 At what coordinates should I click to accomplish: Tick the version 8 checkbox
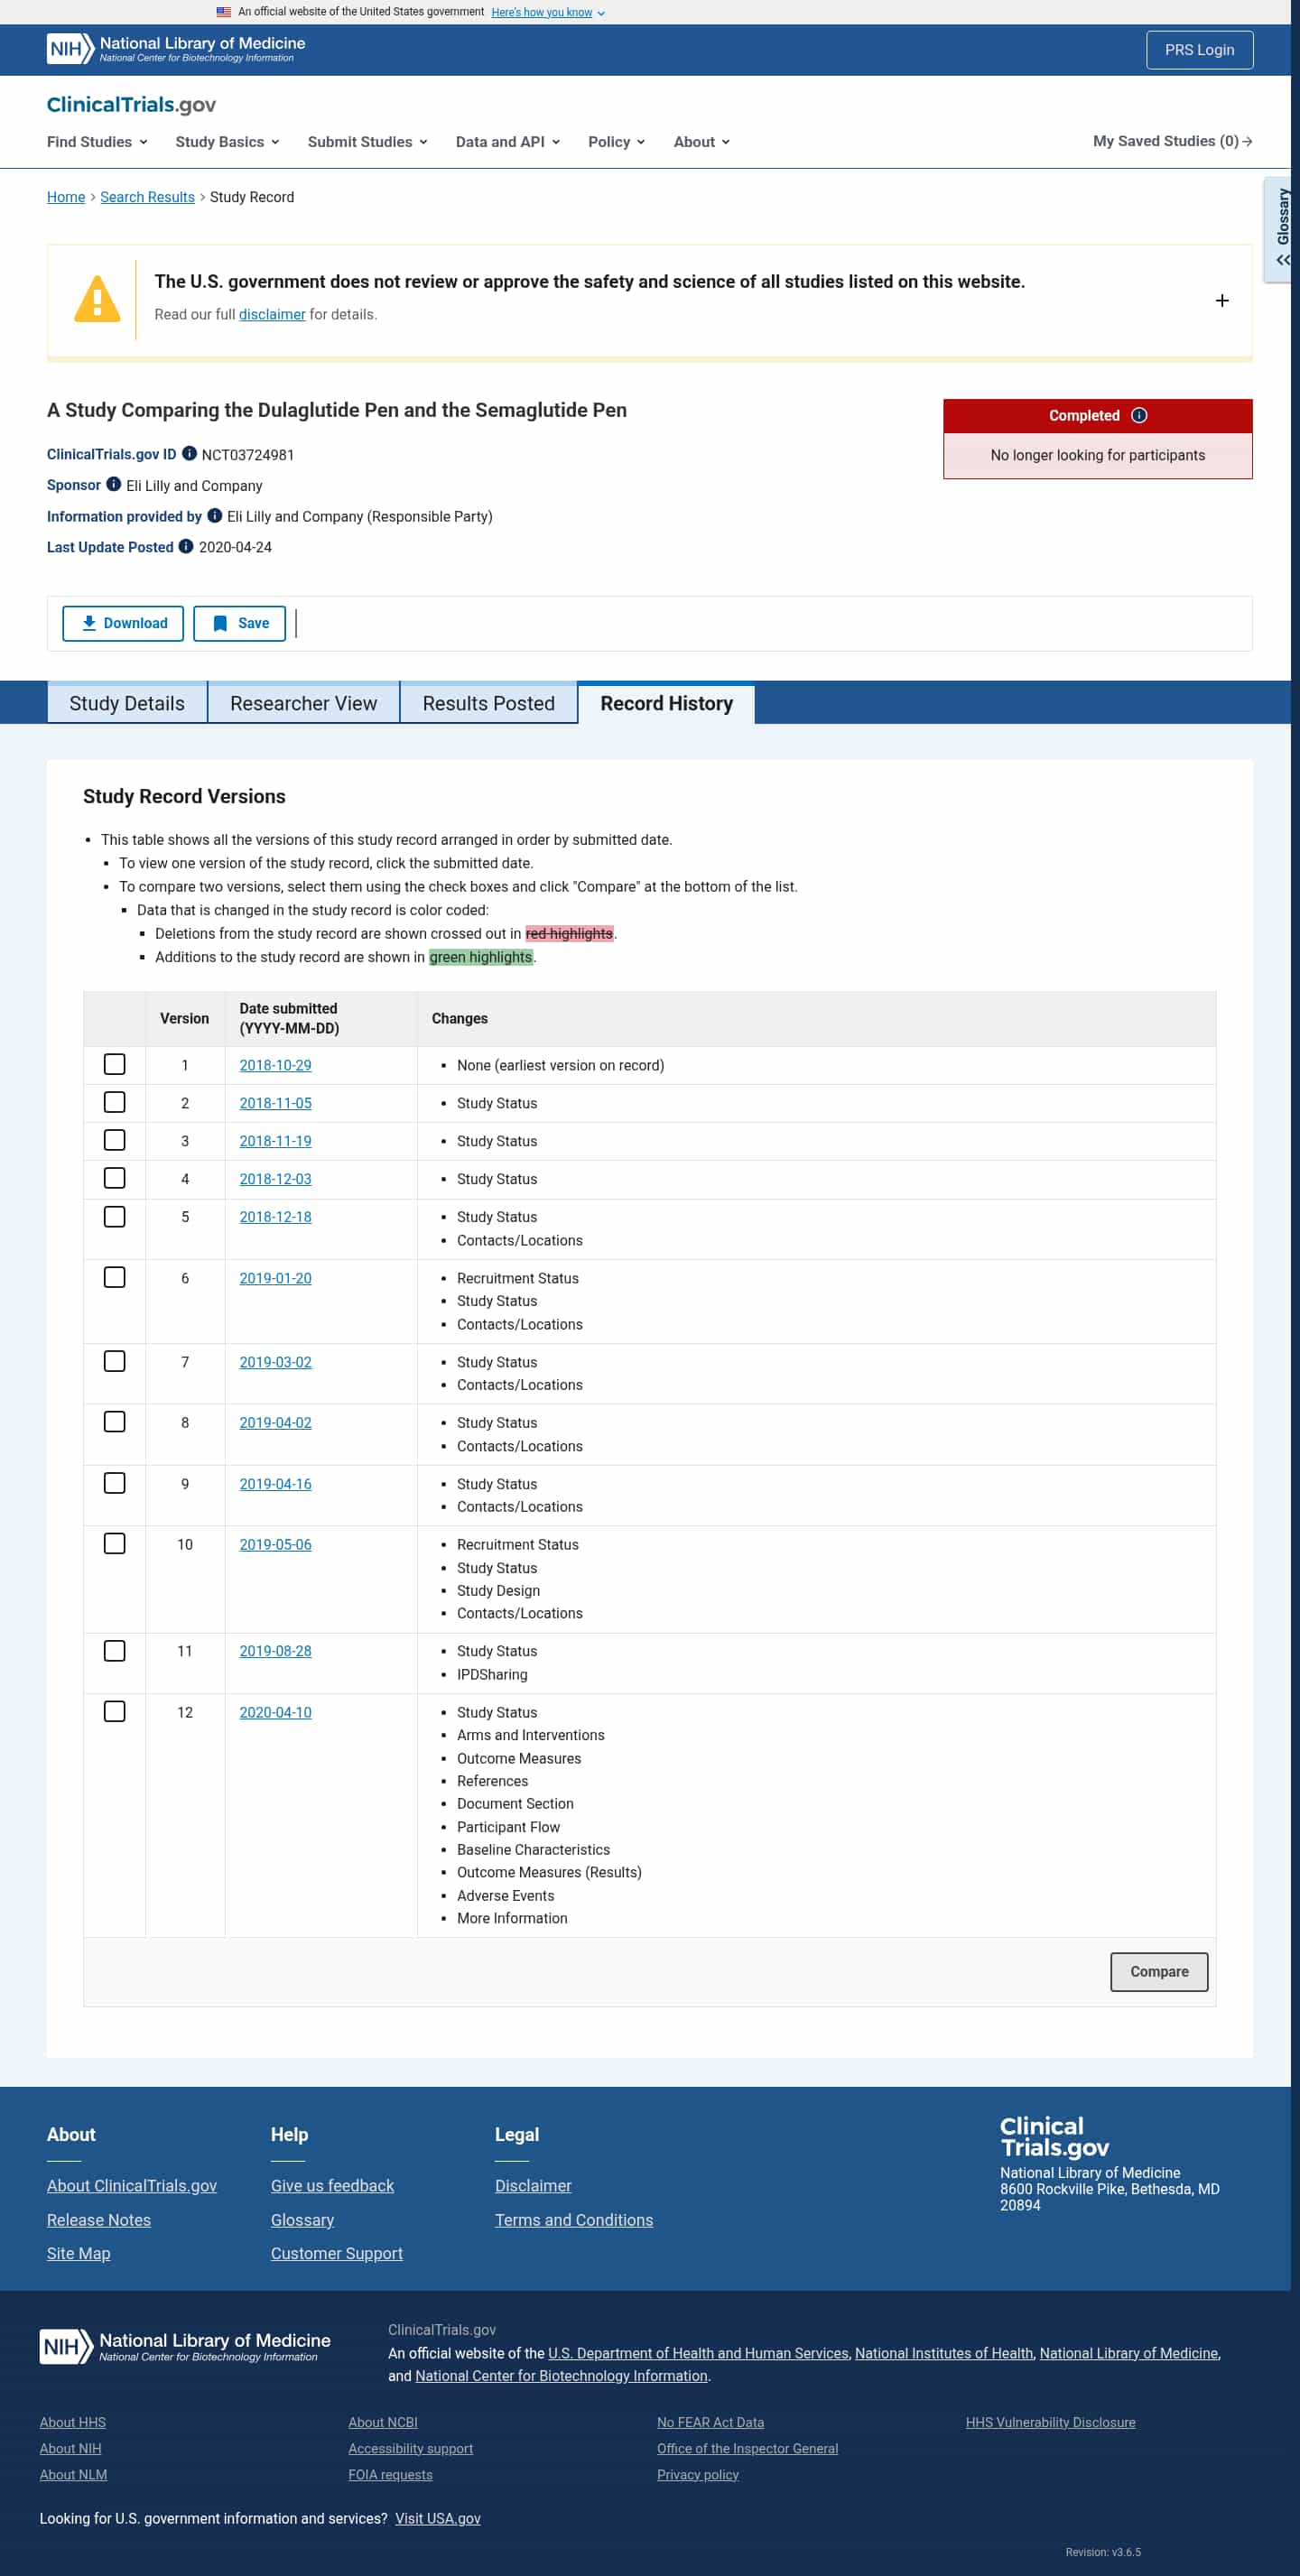115,1422
